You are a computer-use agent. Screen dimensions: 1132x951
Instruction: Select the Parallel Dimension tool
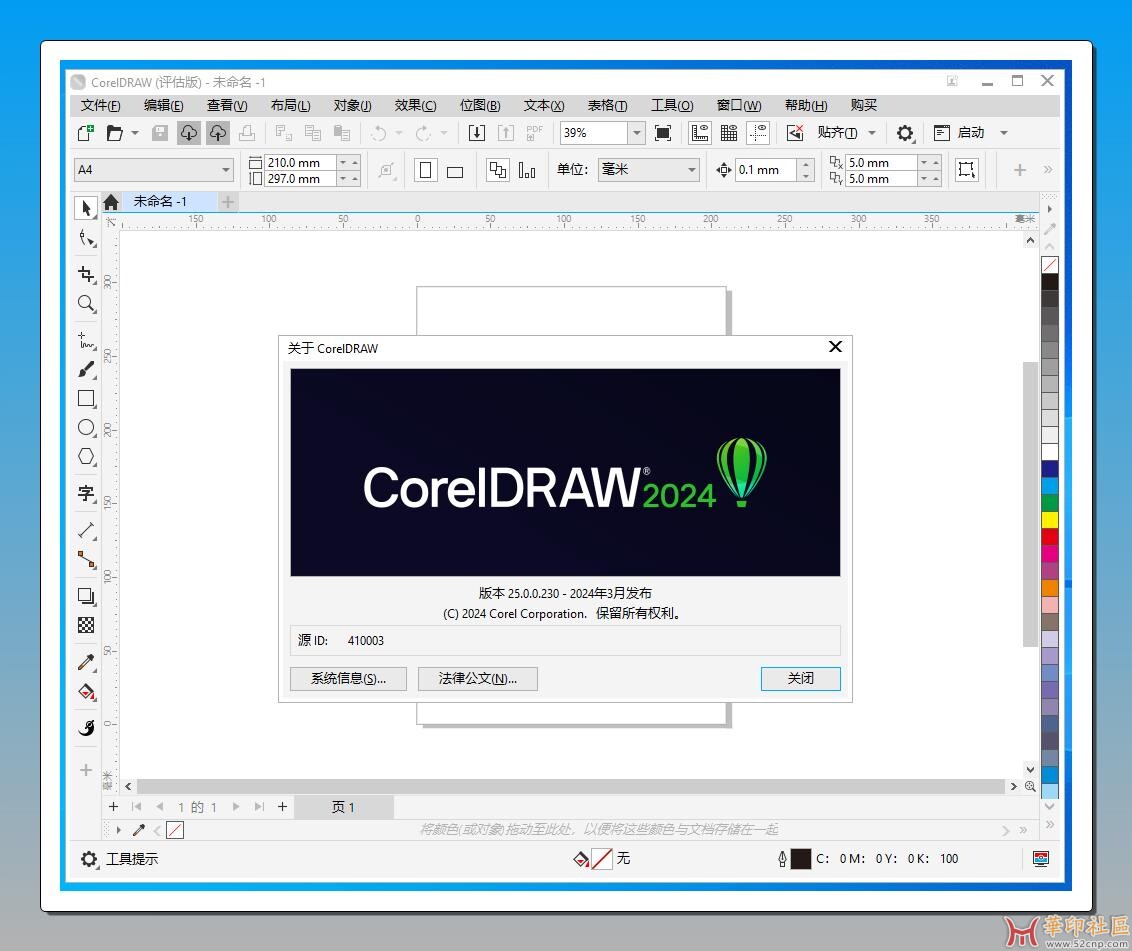pyautogui.click(x=86, y=530)
